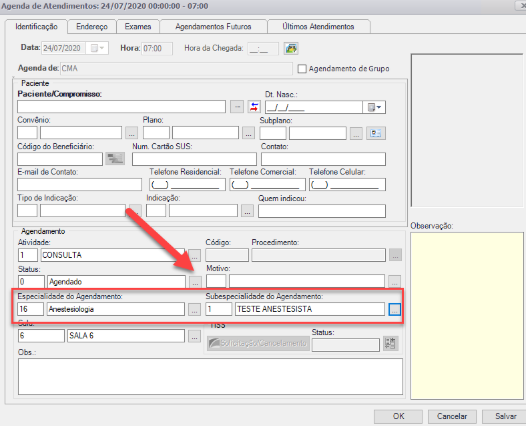Viewport: 526px width, 426px height.
Task: Open Subplano lookup ellipsis button
Action: (x=356, y=133)
